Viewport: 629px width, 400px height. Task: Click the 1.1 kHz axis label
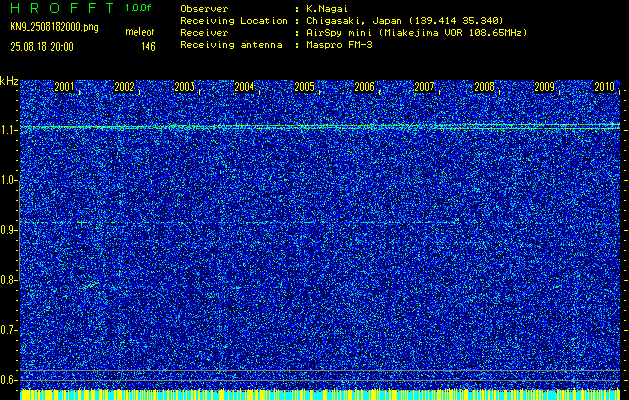pyautogui.click(x=8, y=130)
